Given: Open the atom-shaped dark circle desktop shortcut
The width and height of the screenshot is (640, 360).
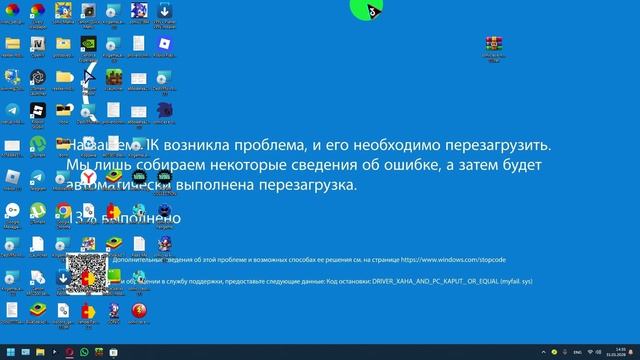Looking at the screenshot, I should 38,77.
